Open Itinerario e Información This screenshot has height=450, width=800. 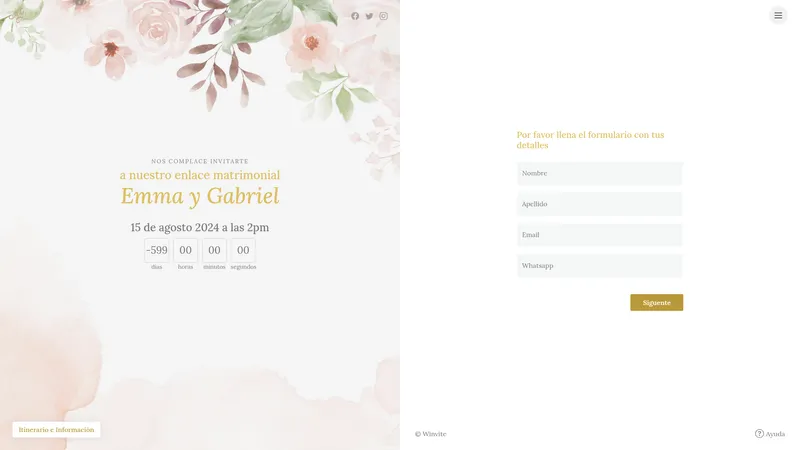coord(56,430)
